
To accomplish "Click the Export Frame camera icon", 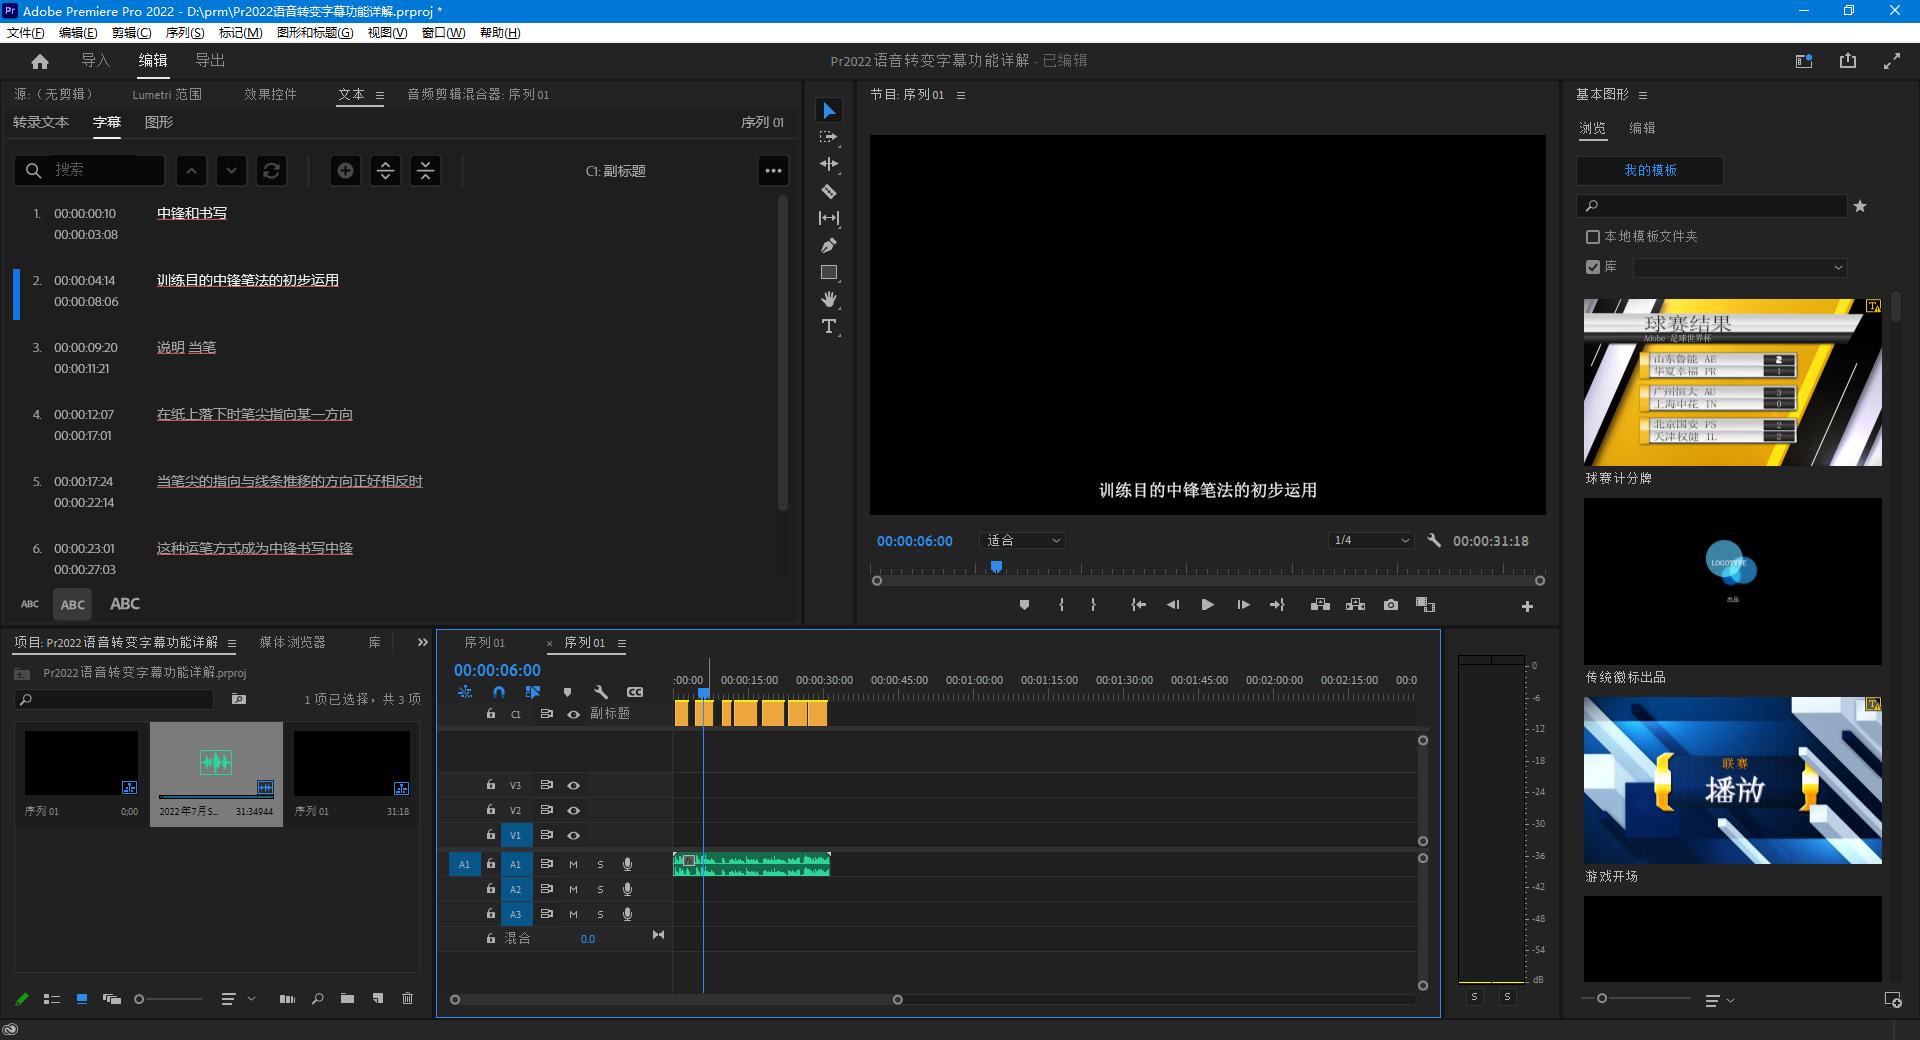I will (x=1390, y=605).
